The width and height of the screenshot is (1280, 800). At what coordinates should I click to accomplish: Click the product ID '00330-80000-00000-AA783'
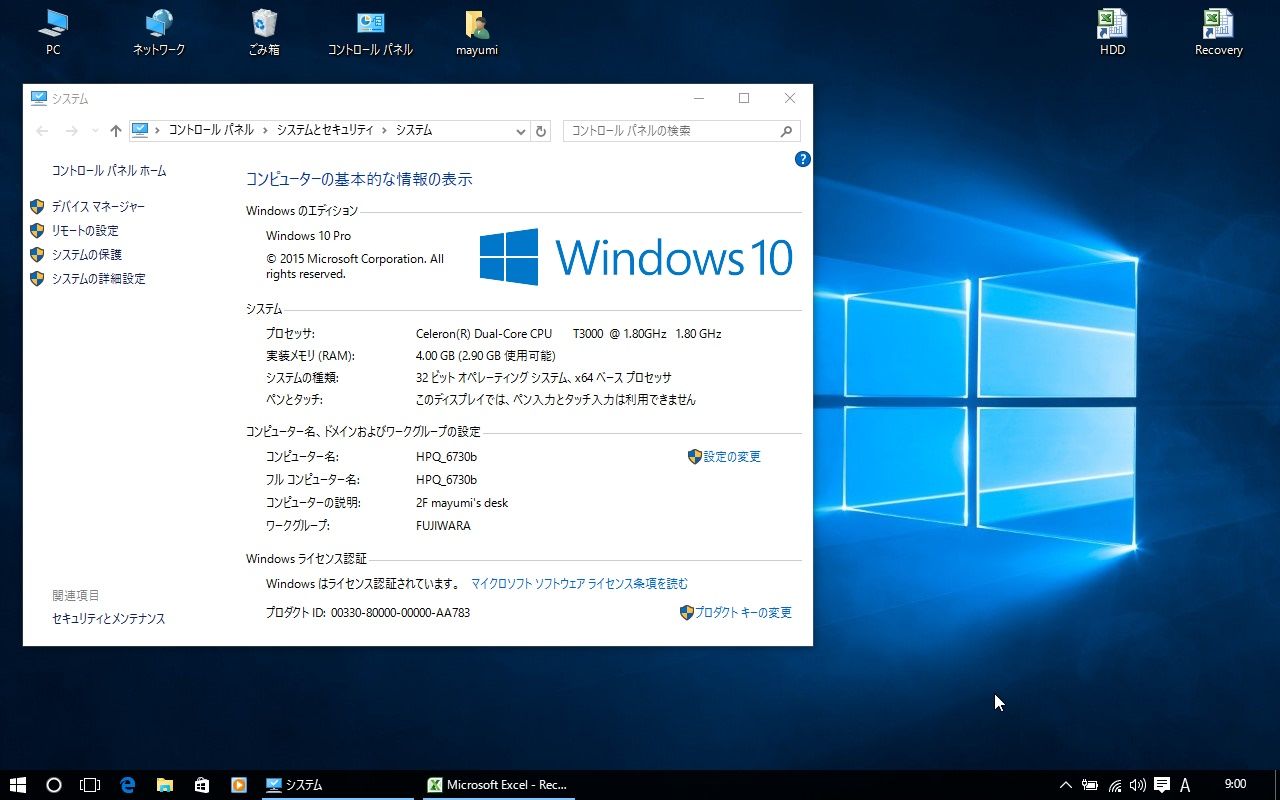400,613
